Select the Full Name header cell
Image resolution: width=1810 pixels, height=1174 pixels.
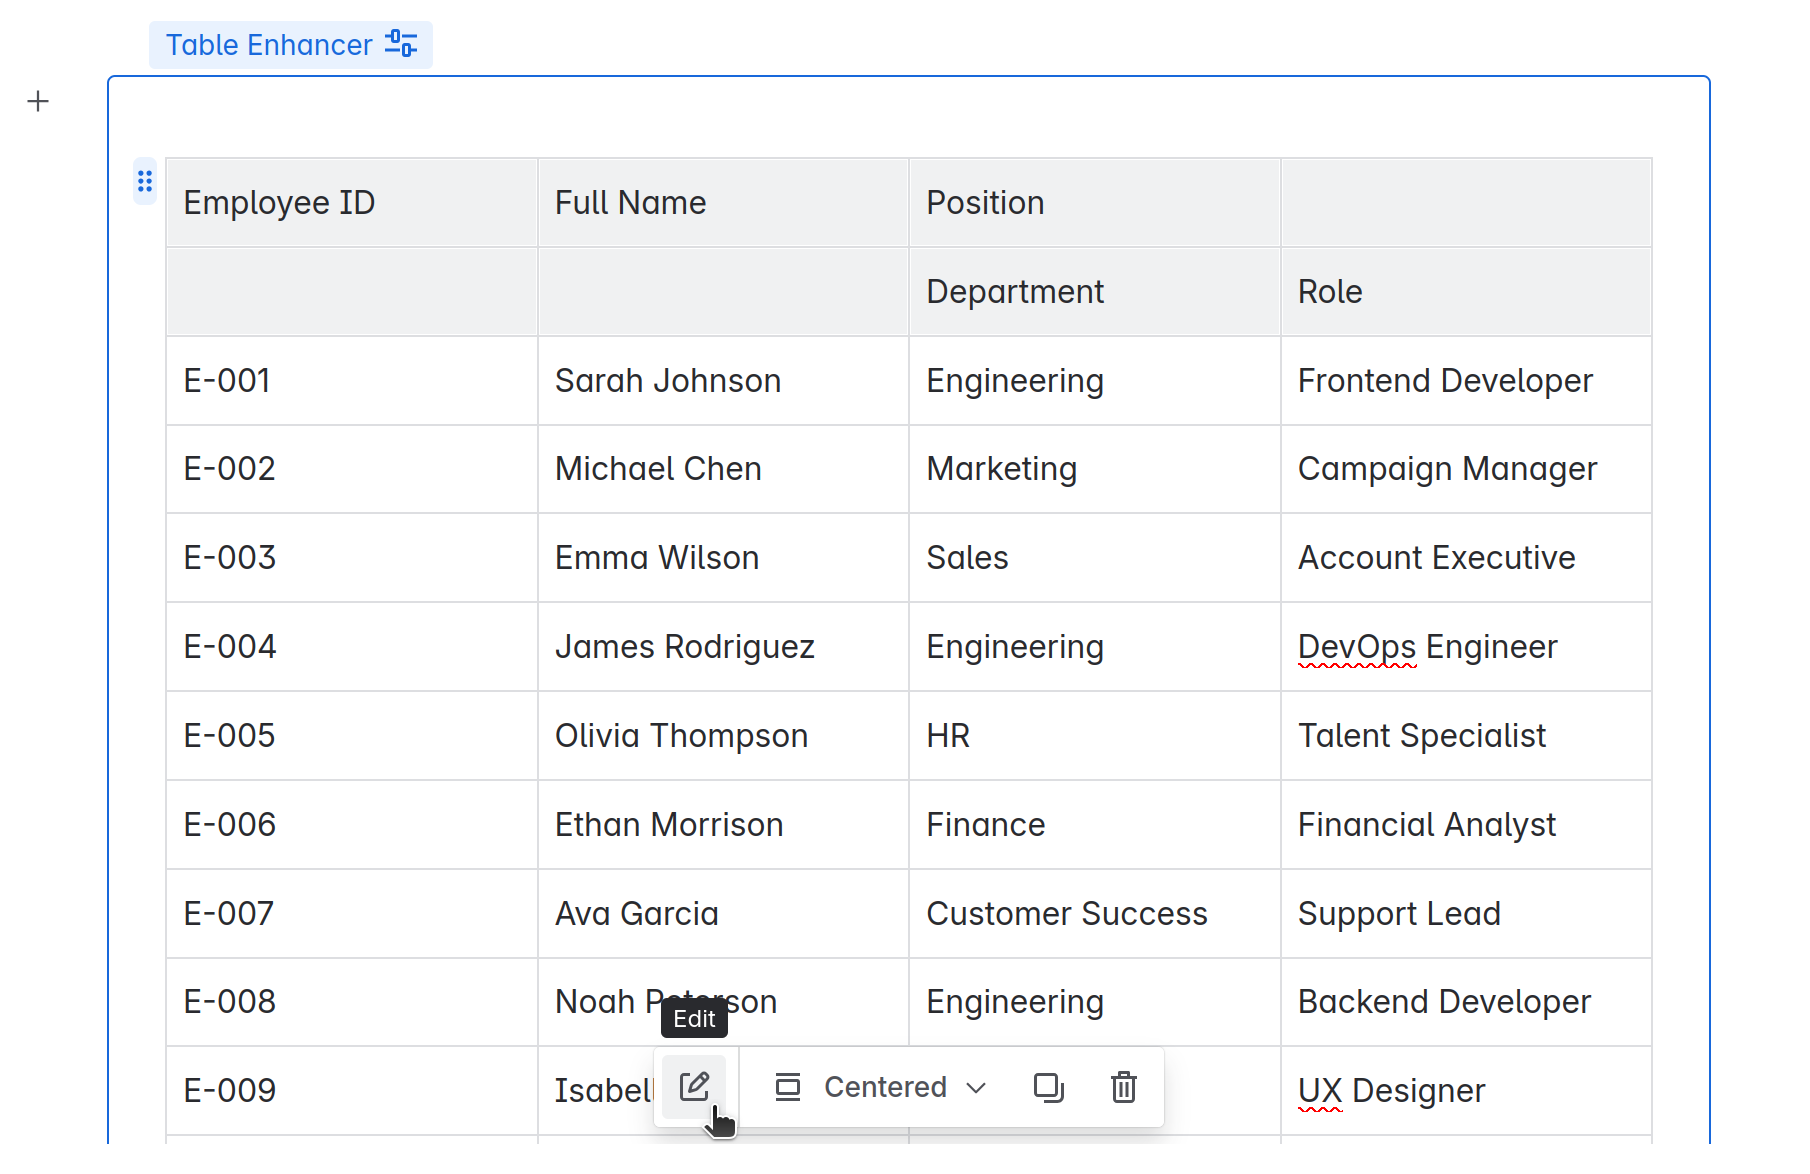coord(722,203)
